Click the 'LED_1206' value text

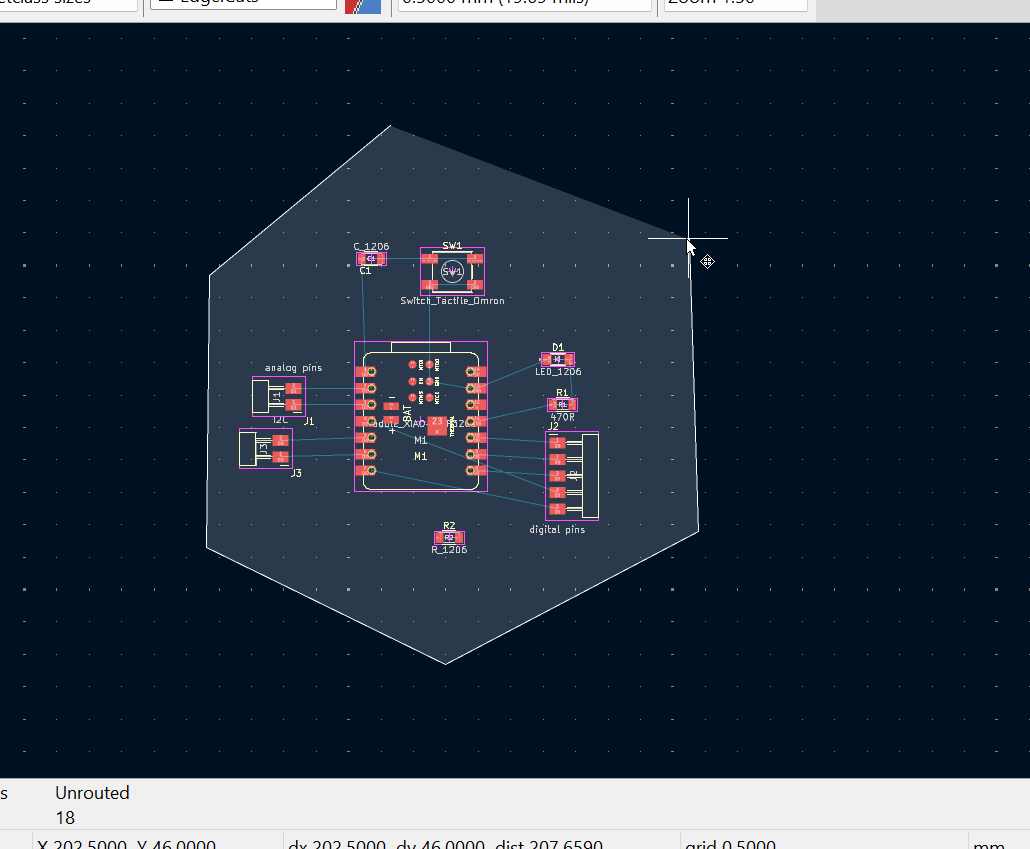click(558, 372)
